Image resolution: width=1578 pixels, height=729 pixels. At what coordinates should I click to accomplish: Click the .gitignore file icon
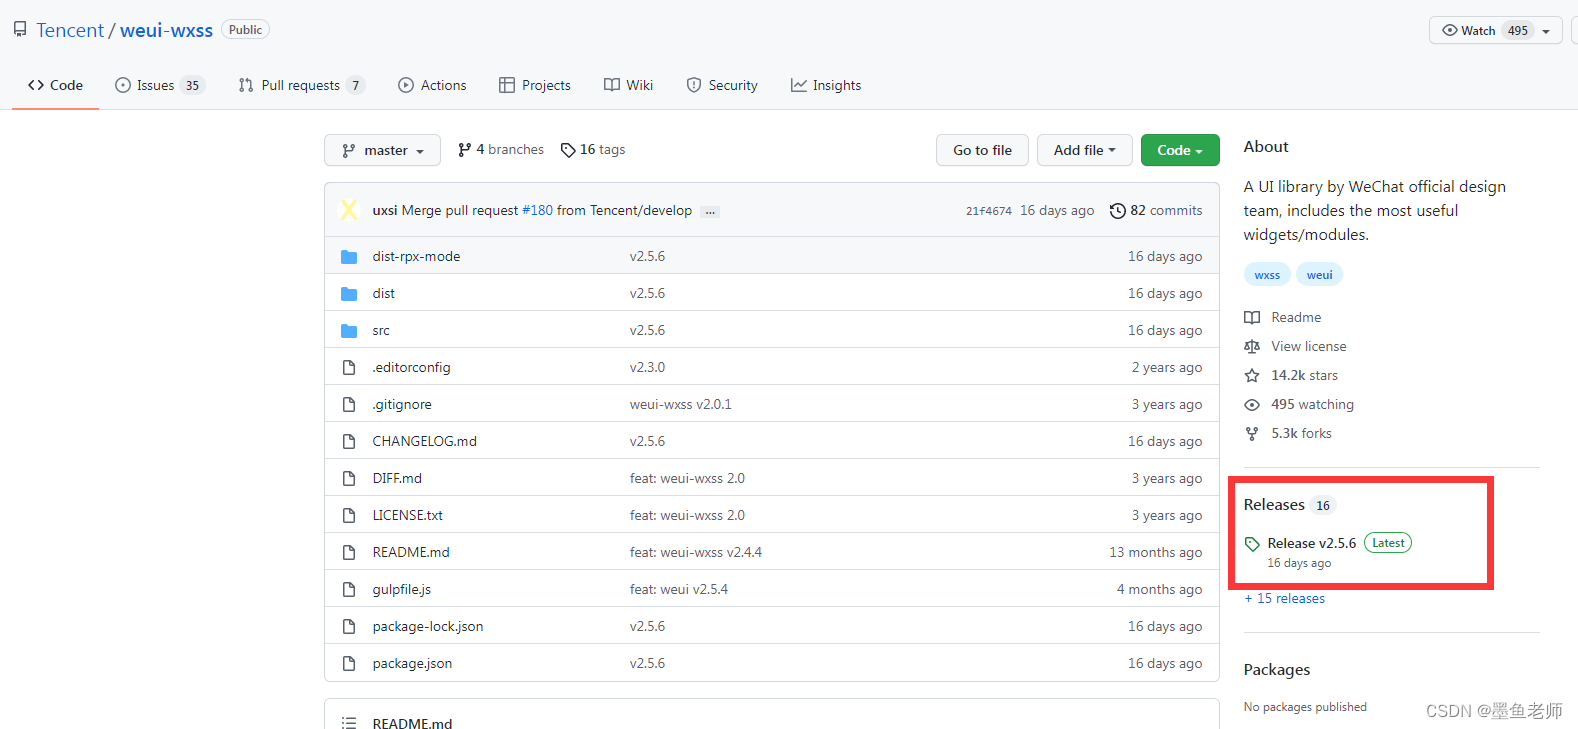(349, 405)
